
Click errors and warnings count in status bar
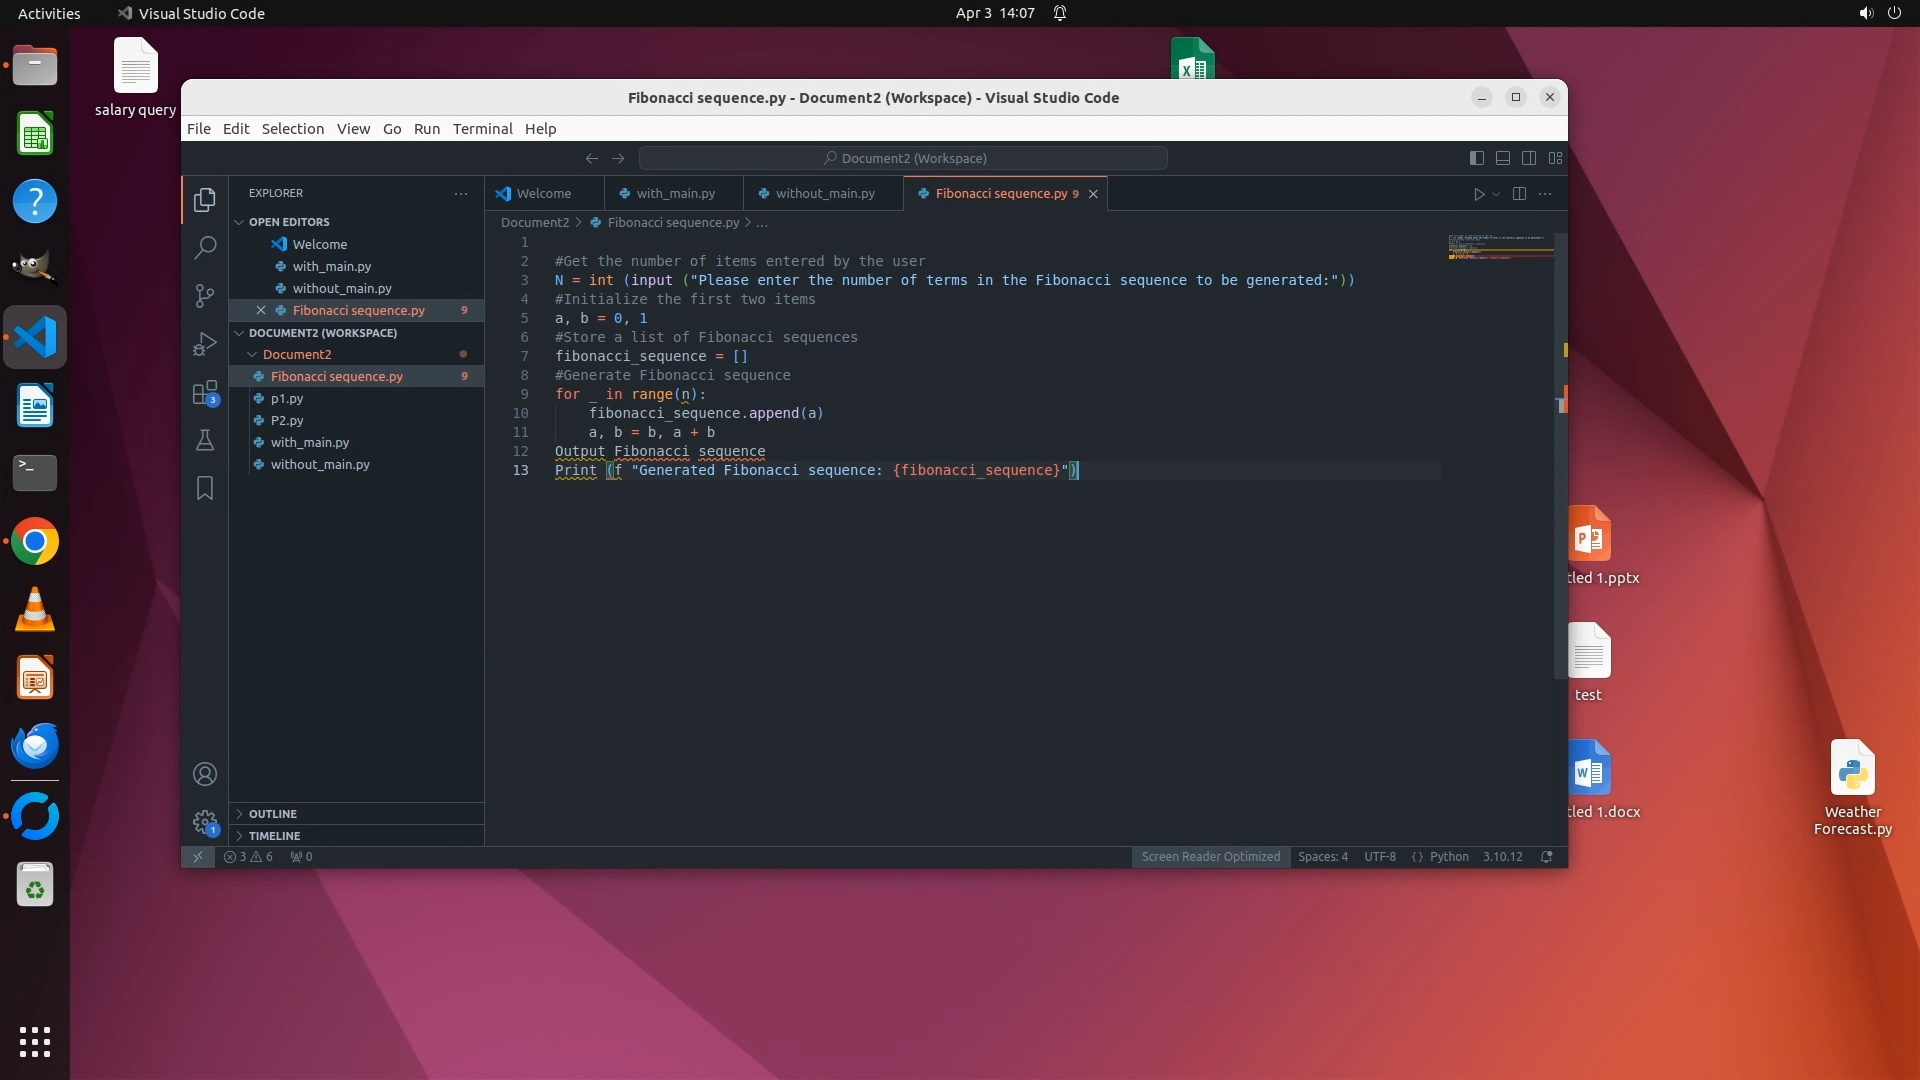(x=249, y=857)
